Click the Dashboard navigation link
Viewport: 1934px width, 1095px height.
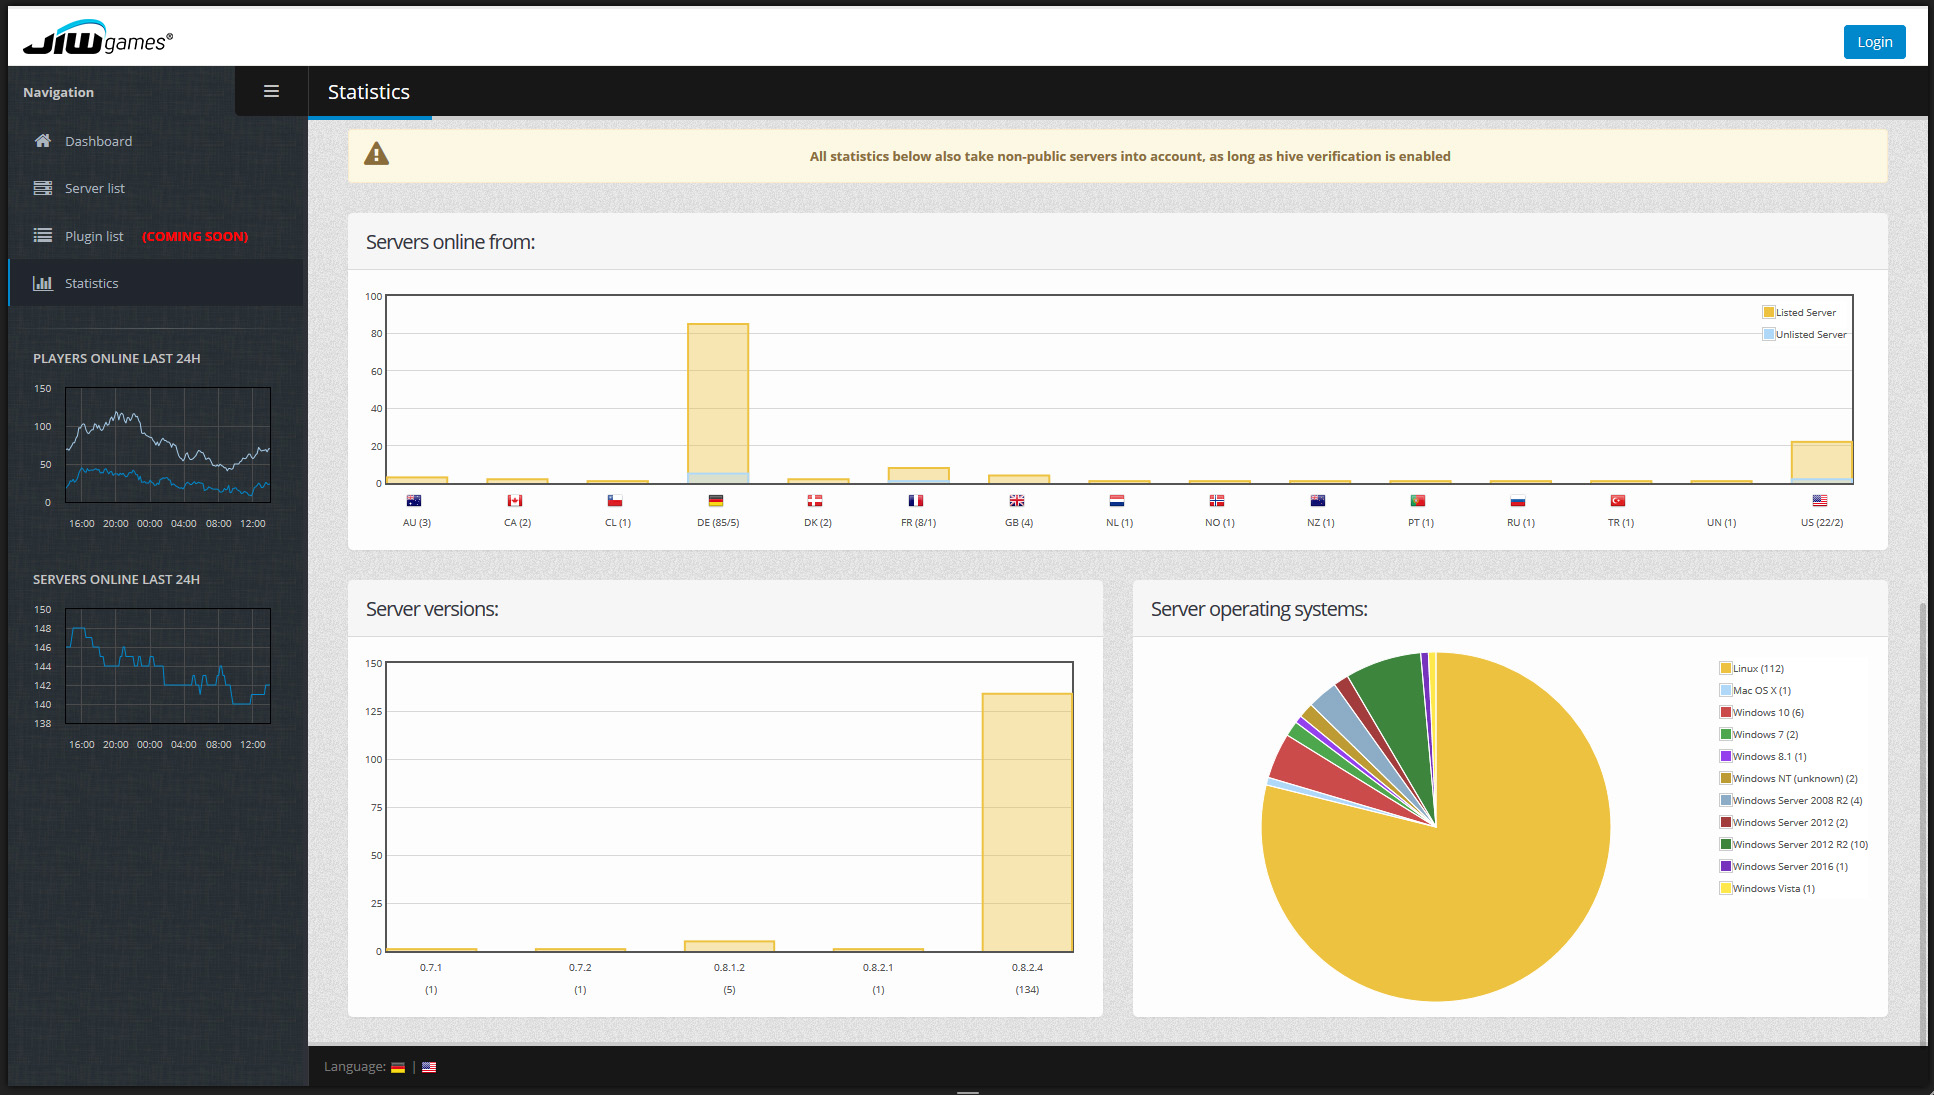click(x=98, y=141)
